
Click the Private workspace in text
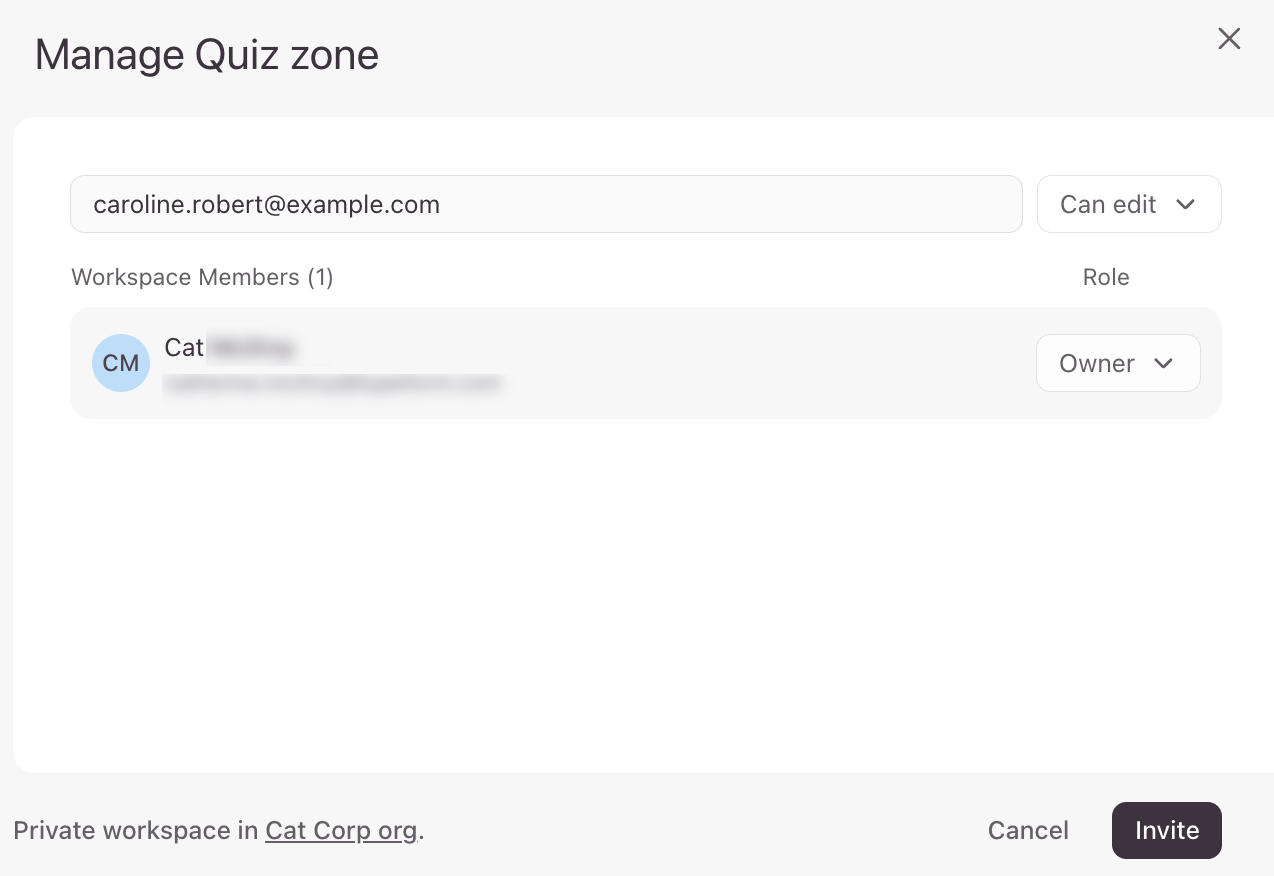[x=135, y=830]
